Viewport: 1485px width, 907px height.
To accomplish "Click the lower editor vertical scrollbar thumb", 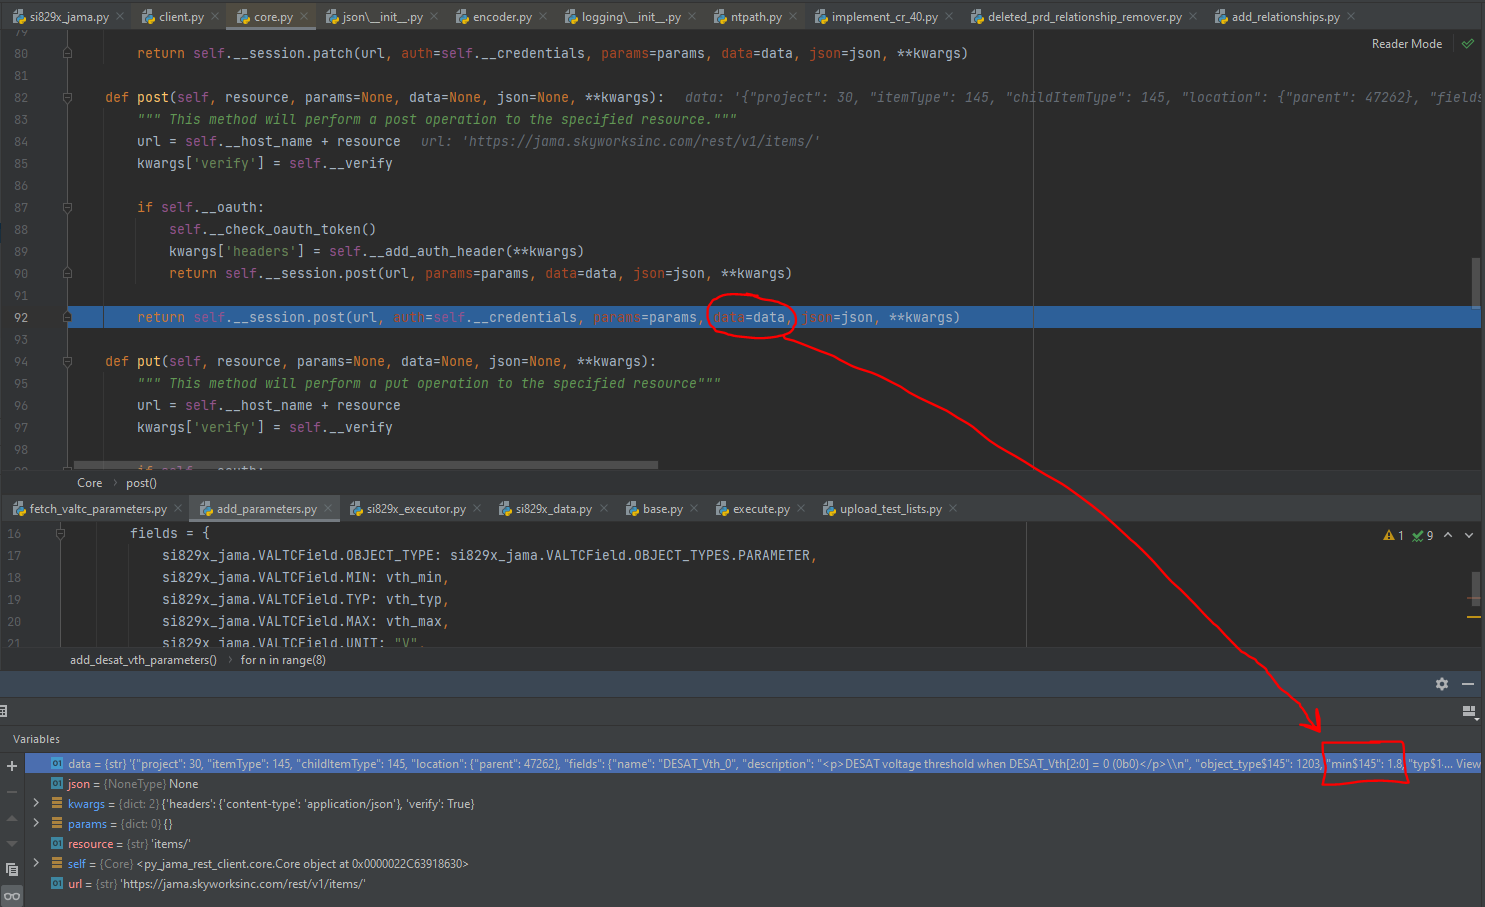I will pos(1475,588).
